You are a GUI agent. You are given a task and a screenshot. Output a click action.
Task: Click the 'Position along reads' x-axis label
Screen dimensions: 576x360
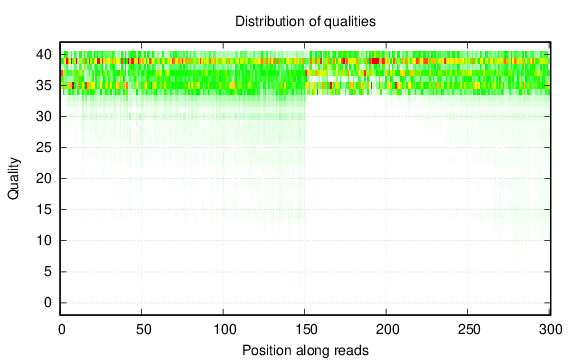[305, 350]
